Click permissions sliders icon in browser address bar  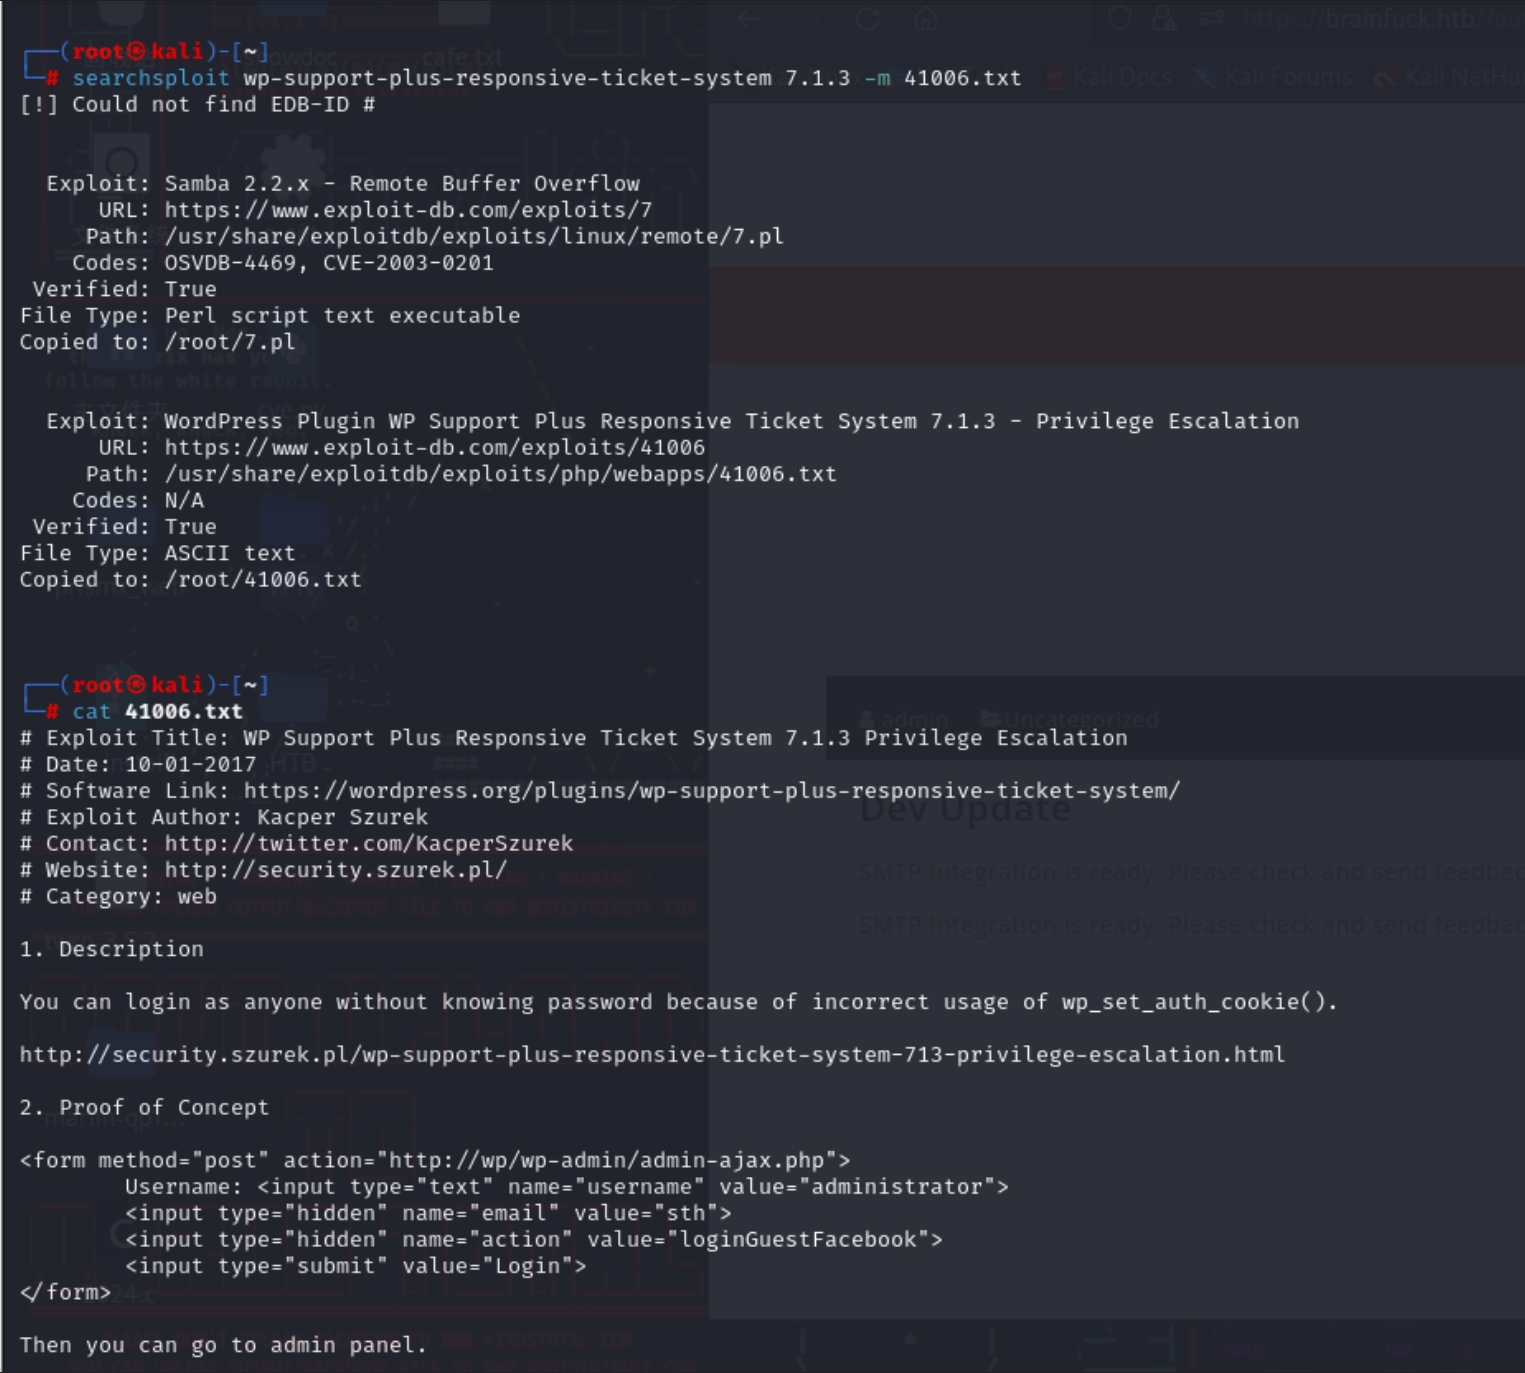[1212, 18]
